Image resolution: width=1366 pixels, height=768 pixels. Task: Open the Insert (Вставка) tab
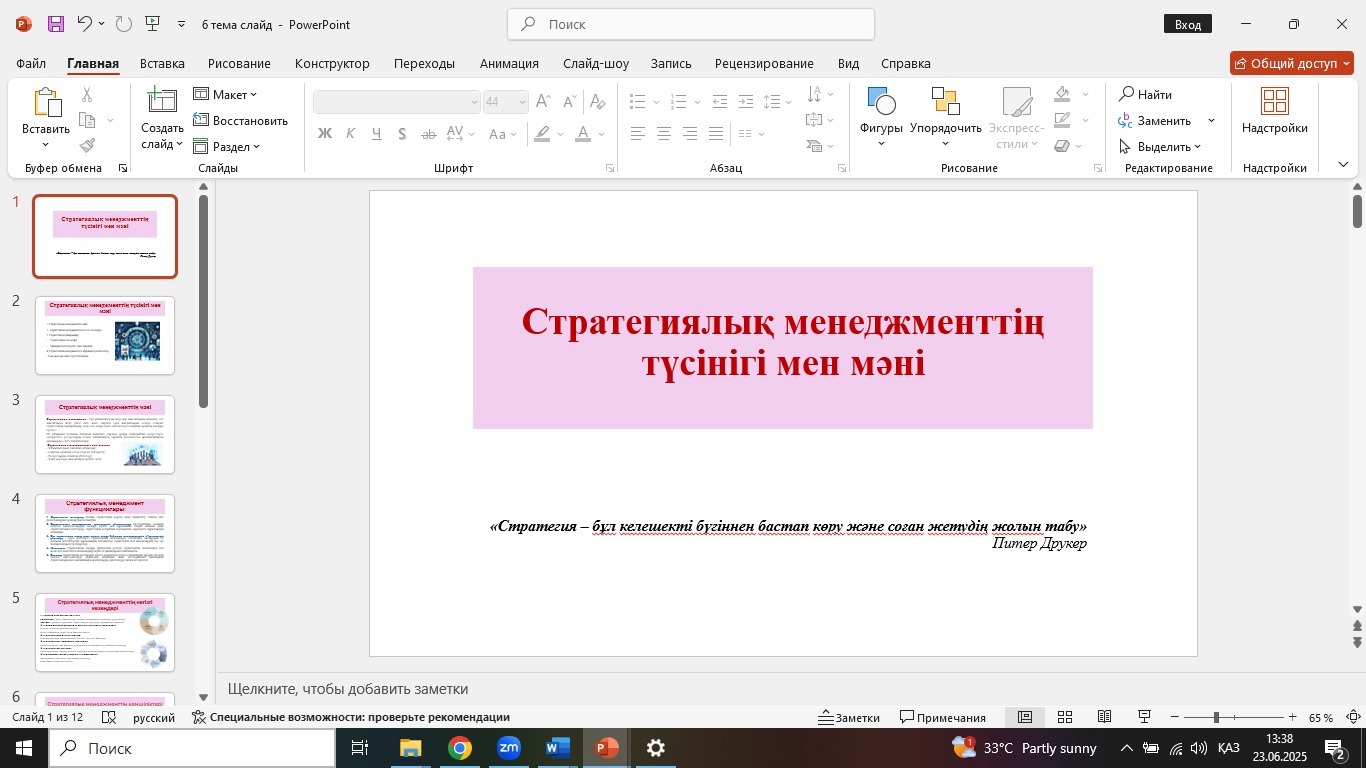[x=162, y=63]
